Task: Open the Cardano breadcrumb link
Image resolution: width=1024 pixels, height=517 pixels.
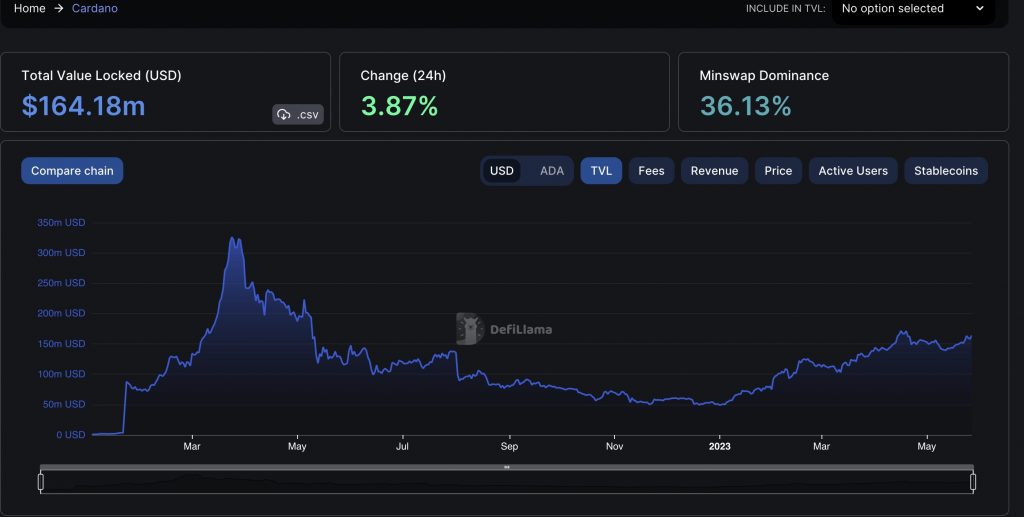Action: pyautogui.click(x=95, y=8)
